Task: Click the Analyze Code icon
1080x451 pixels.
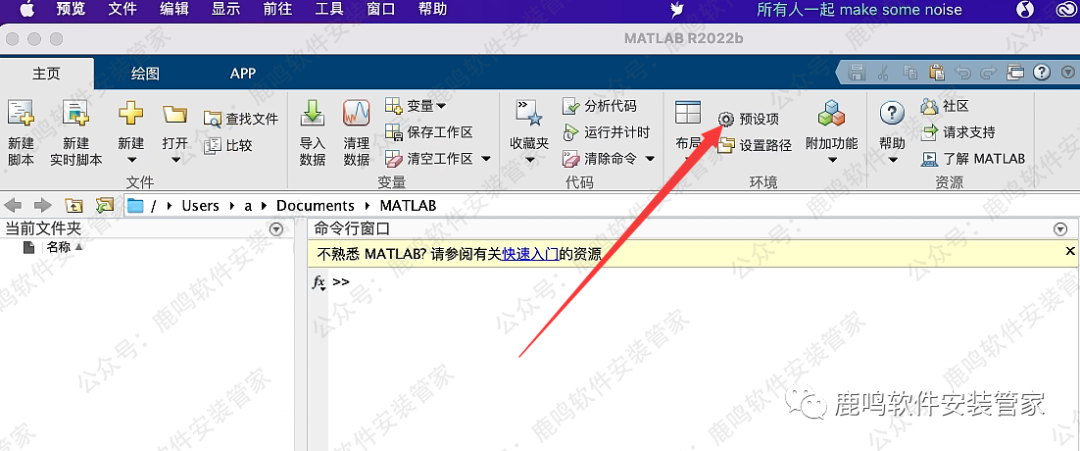Action: pos(571,106)
